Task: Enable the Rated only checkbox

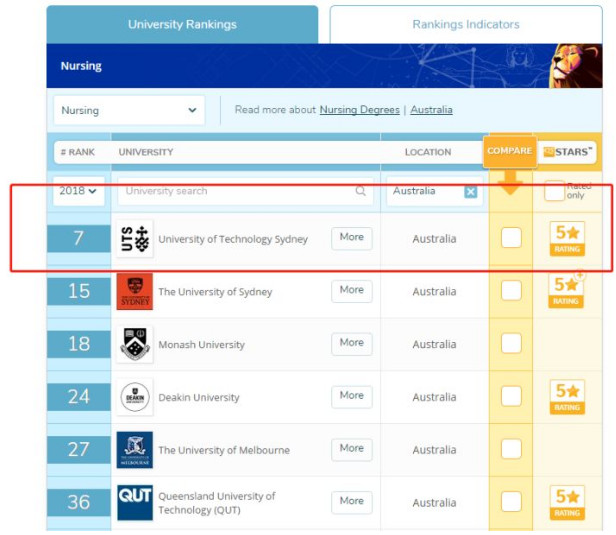Action: click(554, 191)
